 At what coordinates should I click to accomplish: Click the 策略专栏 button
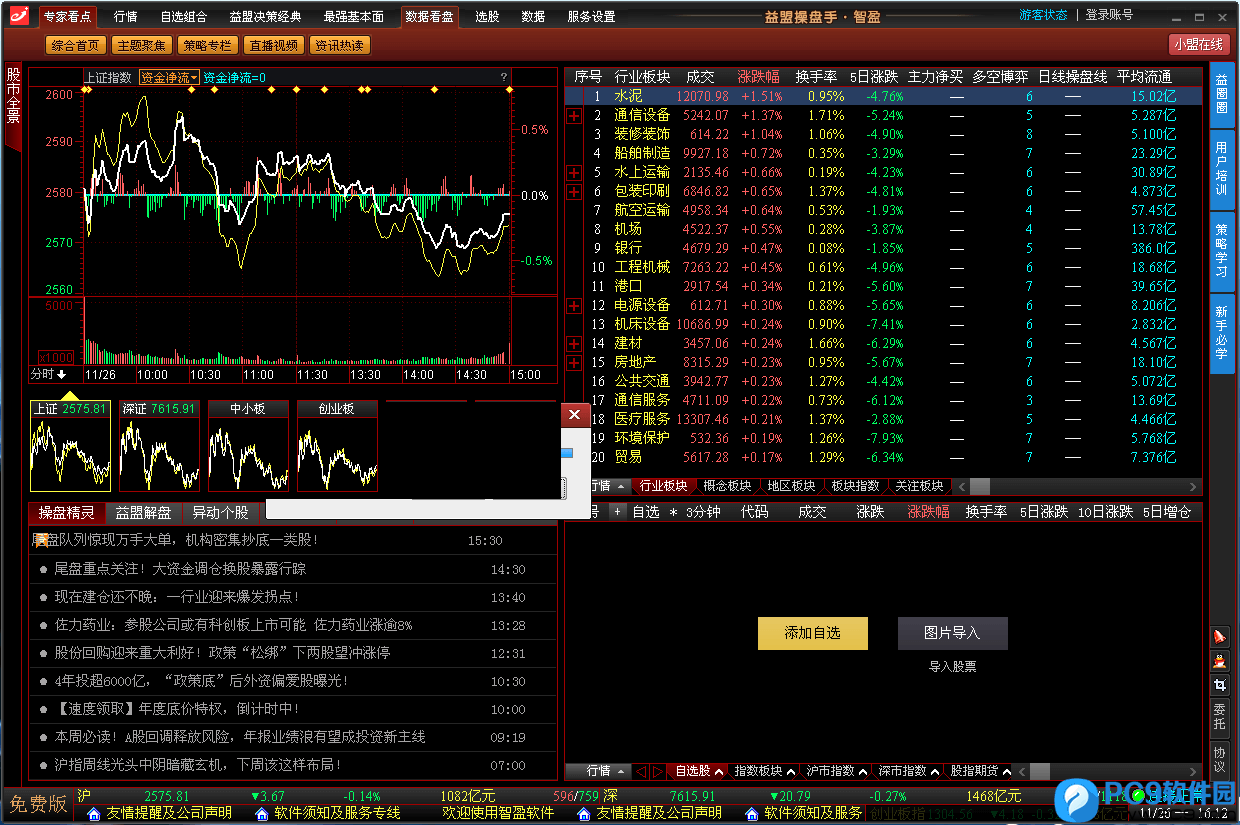207,45
